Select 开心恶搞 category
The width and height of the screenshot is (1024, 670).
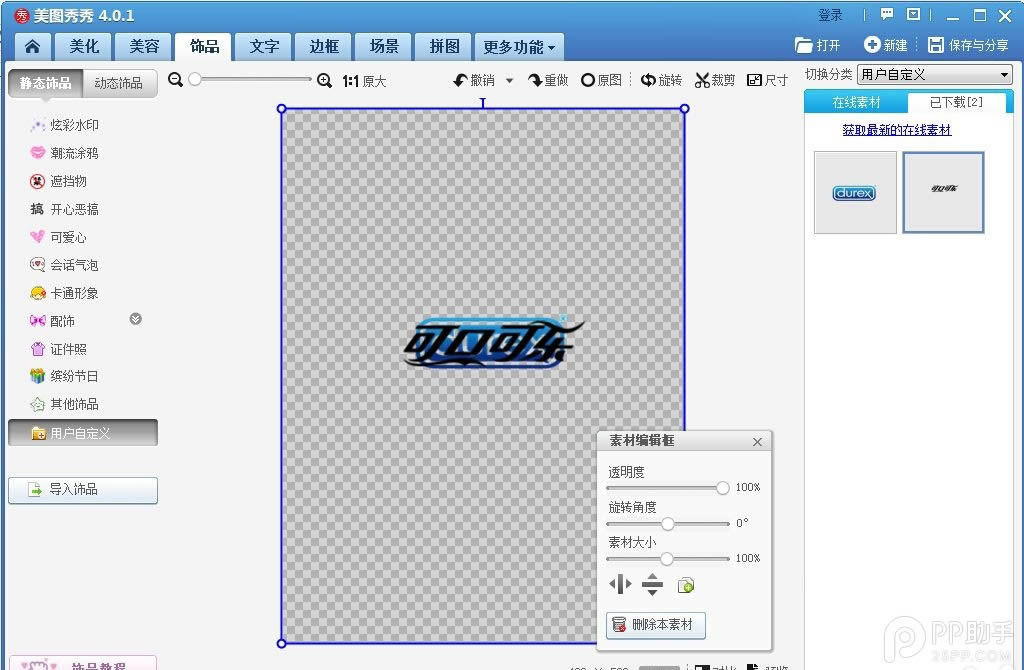click(x=65, y=209)
